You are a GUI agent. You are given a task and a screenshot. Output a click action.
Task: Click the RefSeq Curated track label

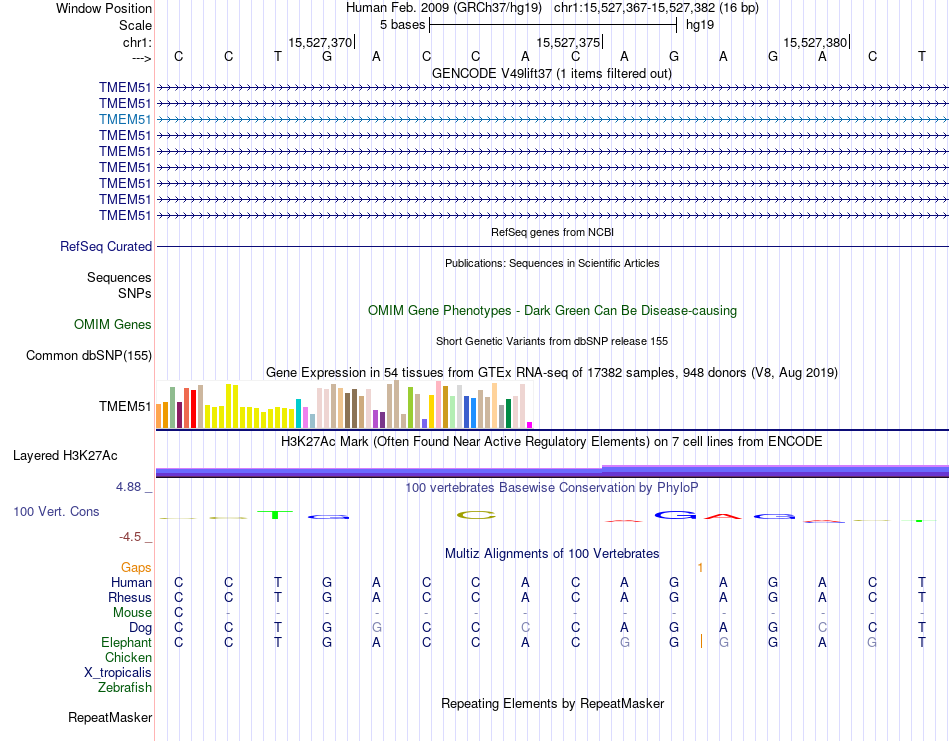click(106, 247)
